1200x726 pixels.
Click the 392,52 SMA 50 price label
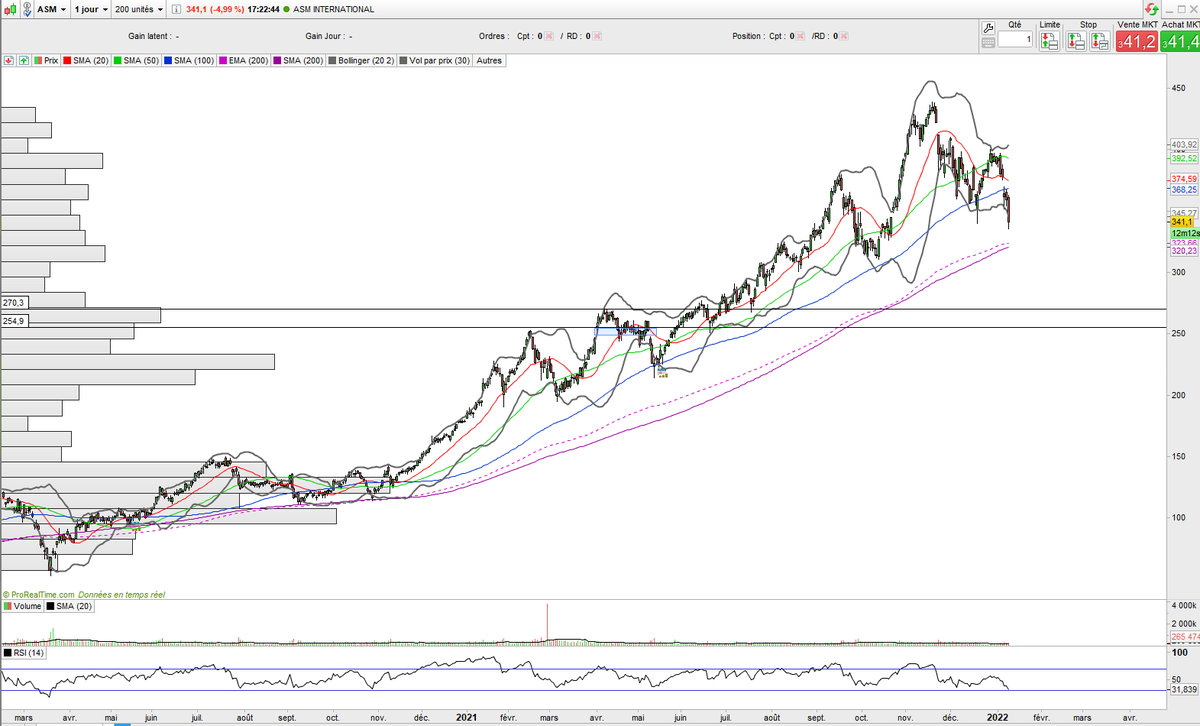pyautogui.click(x=1183, y=158)
